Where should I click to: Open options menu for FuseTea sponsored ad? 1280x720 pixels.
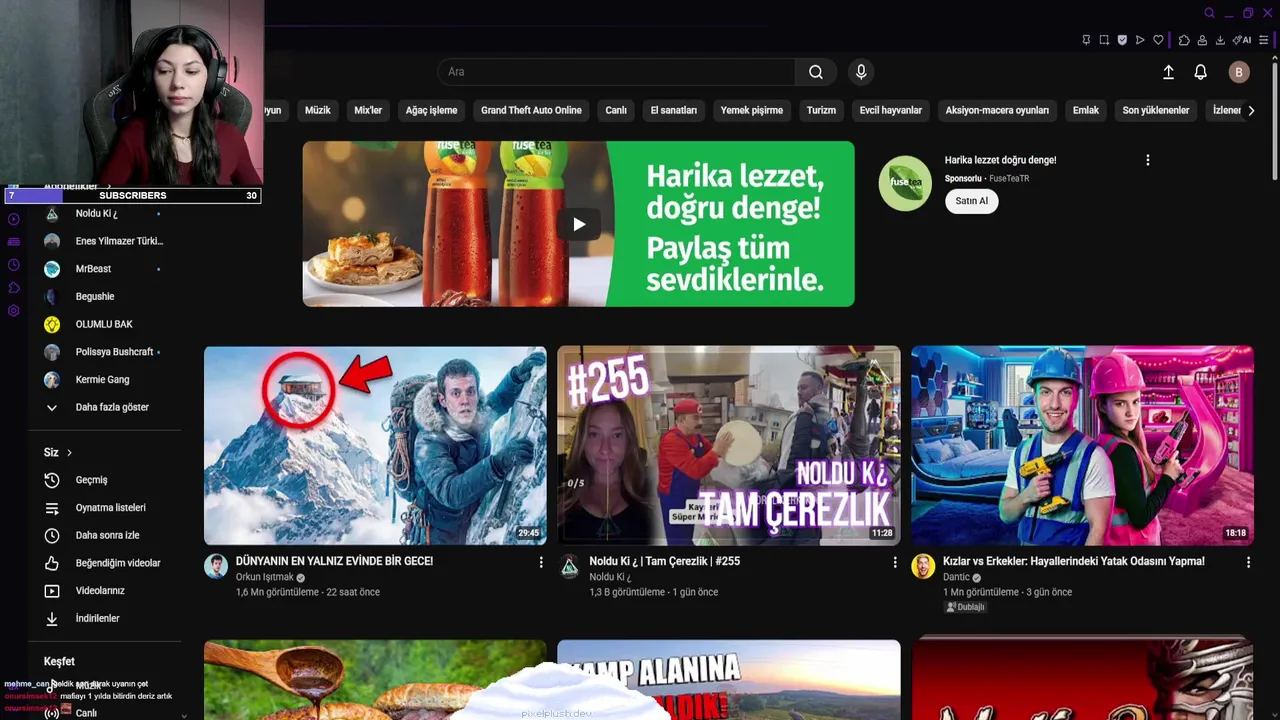tap(1148, 160)
